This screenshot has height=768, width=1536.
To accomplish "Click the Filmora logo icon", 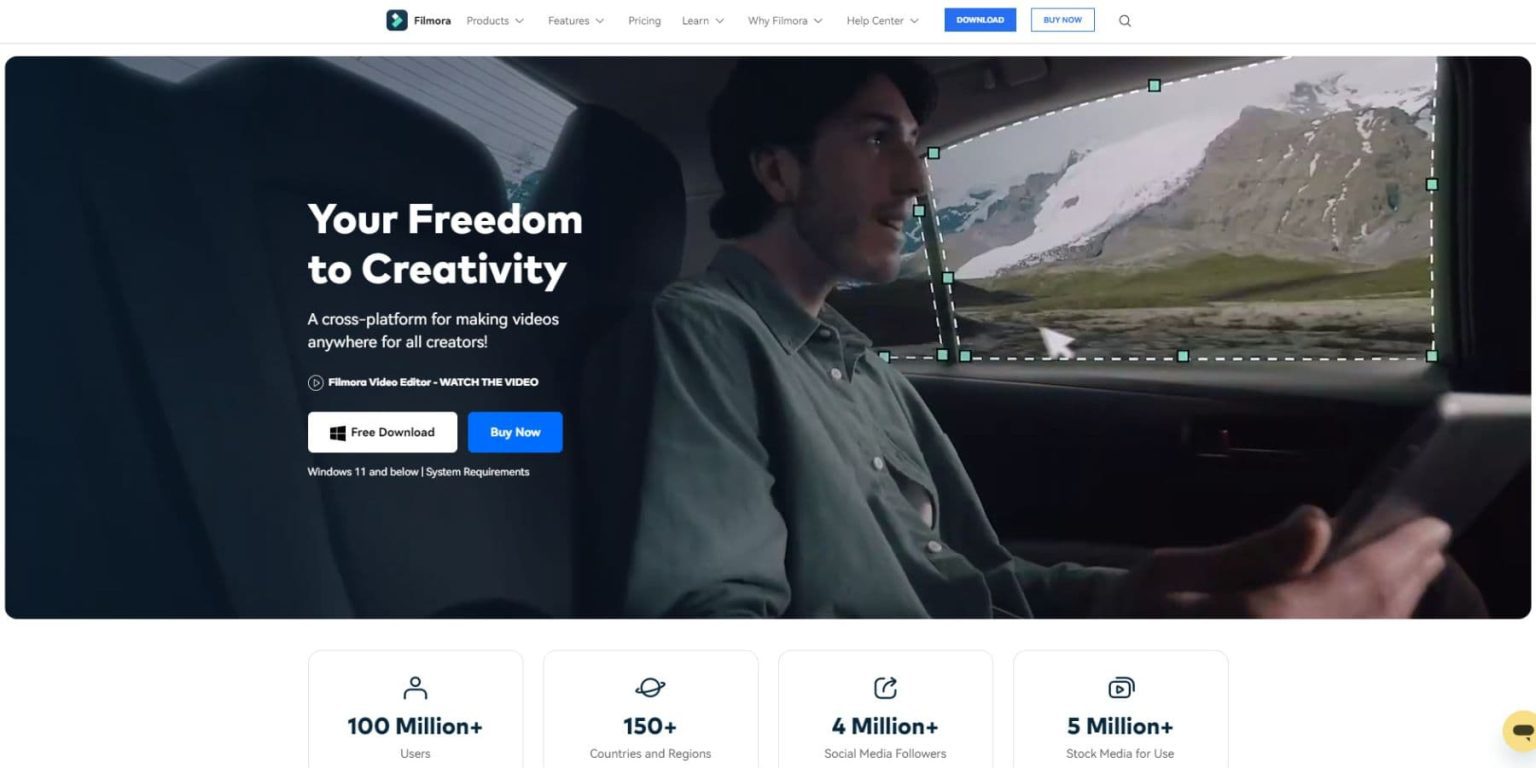I will (x=397, y=20).
